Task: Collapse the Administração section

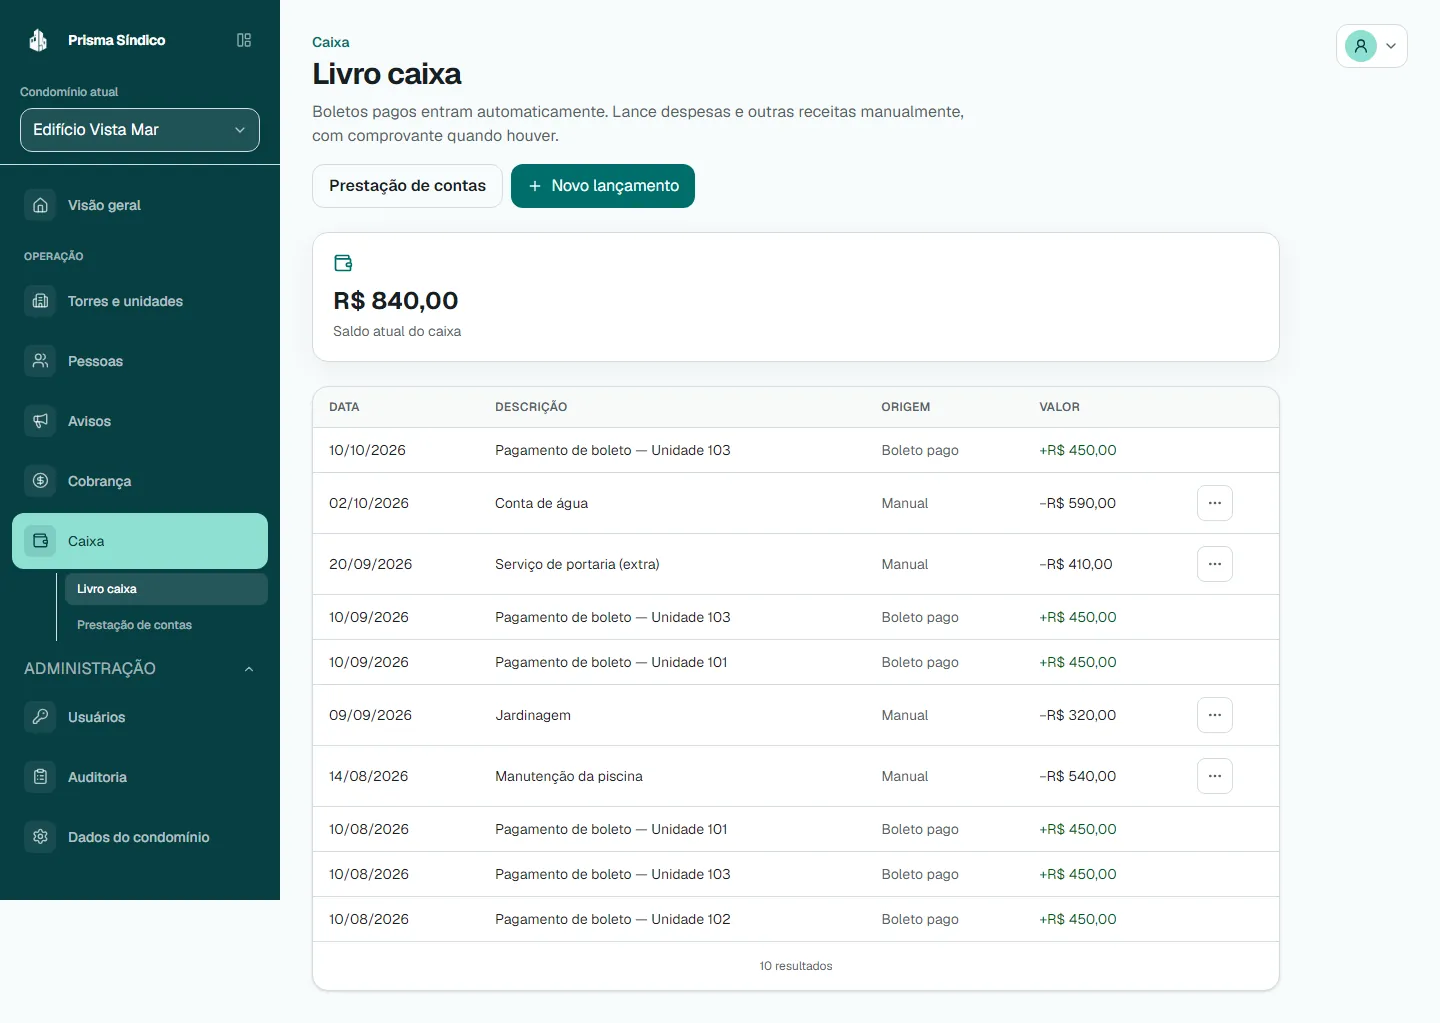Action: click(140, 669)
